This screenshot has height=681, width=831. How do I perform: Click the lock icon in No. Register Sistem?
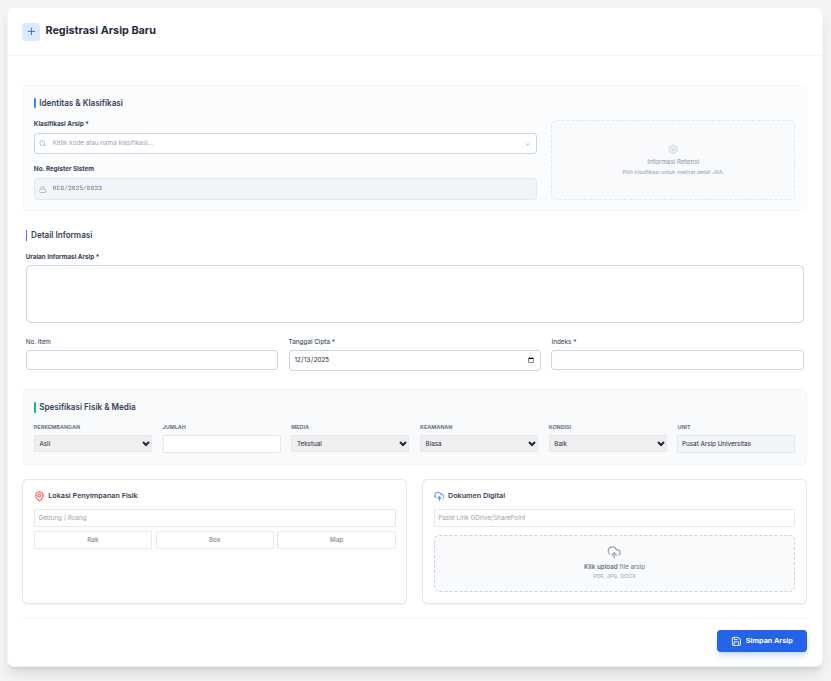pyautogui.click(x=43, y=189)
